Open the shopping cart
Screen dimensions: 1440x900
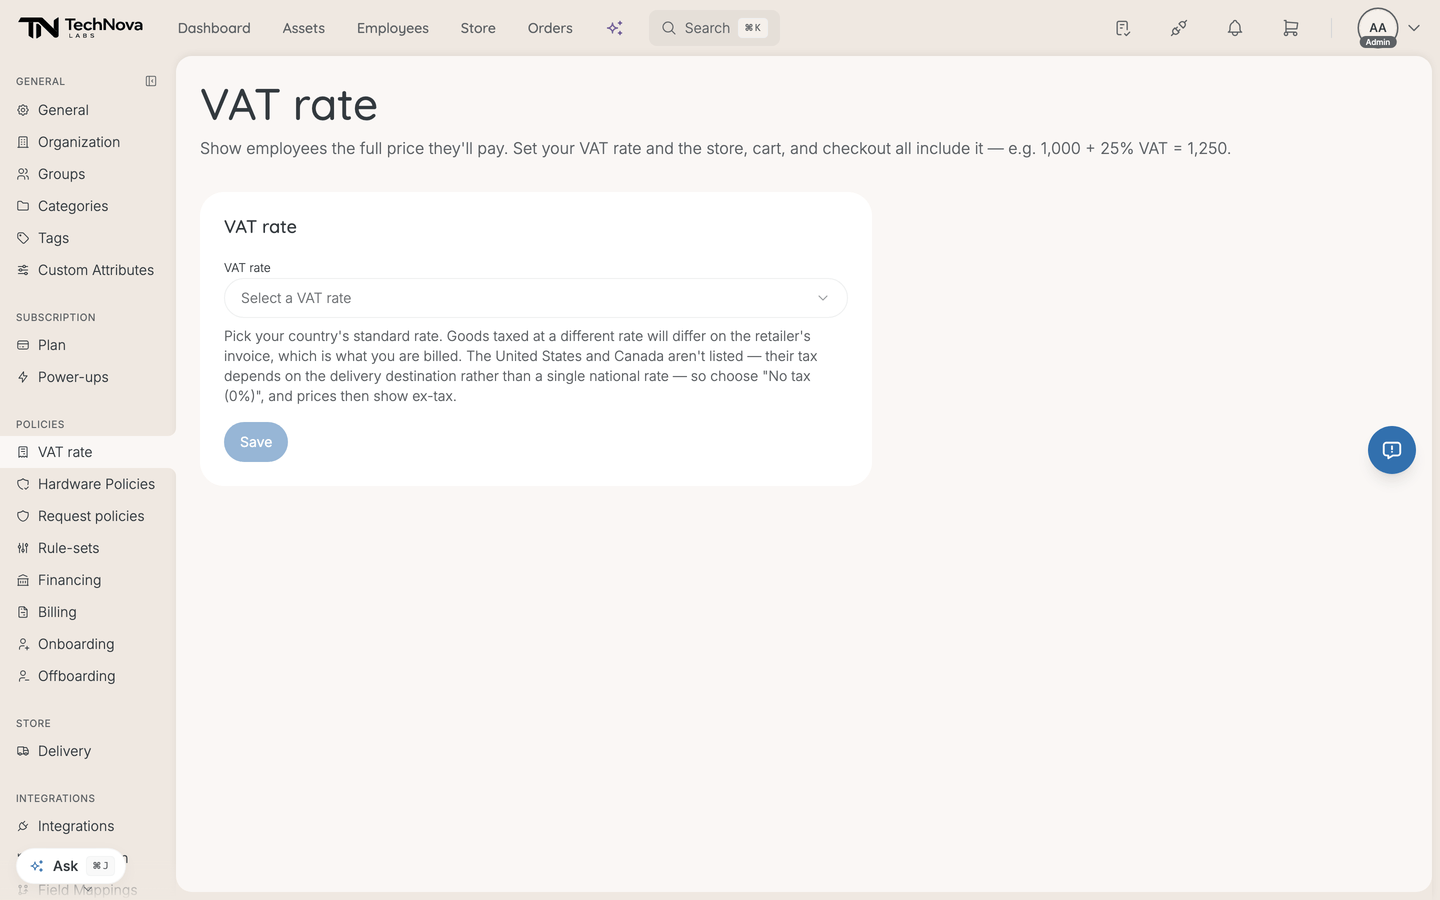[1291, 28]
